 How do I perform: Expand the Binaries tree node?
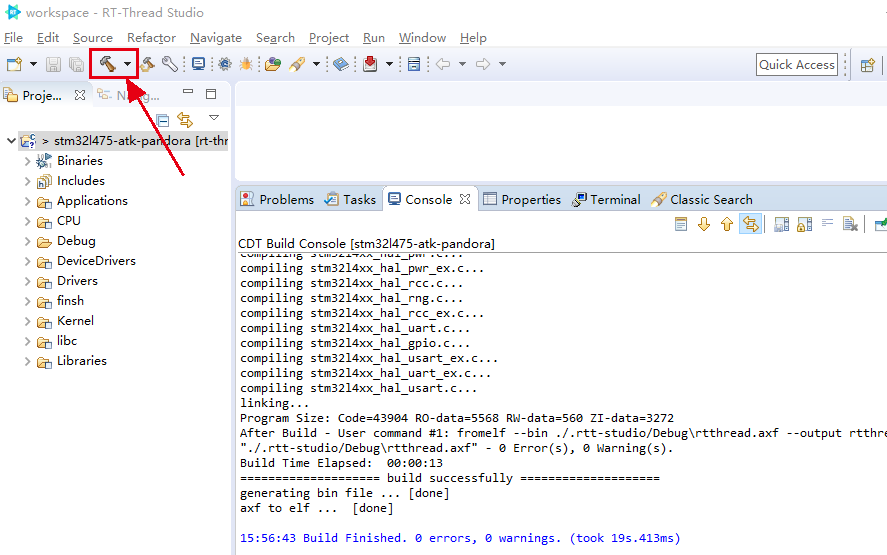pos(27,161)
